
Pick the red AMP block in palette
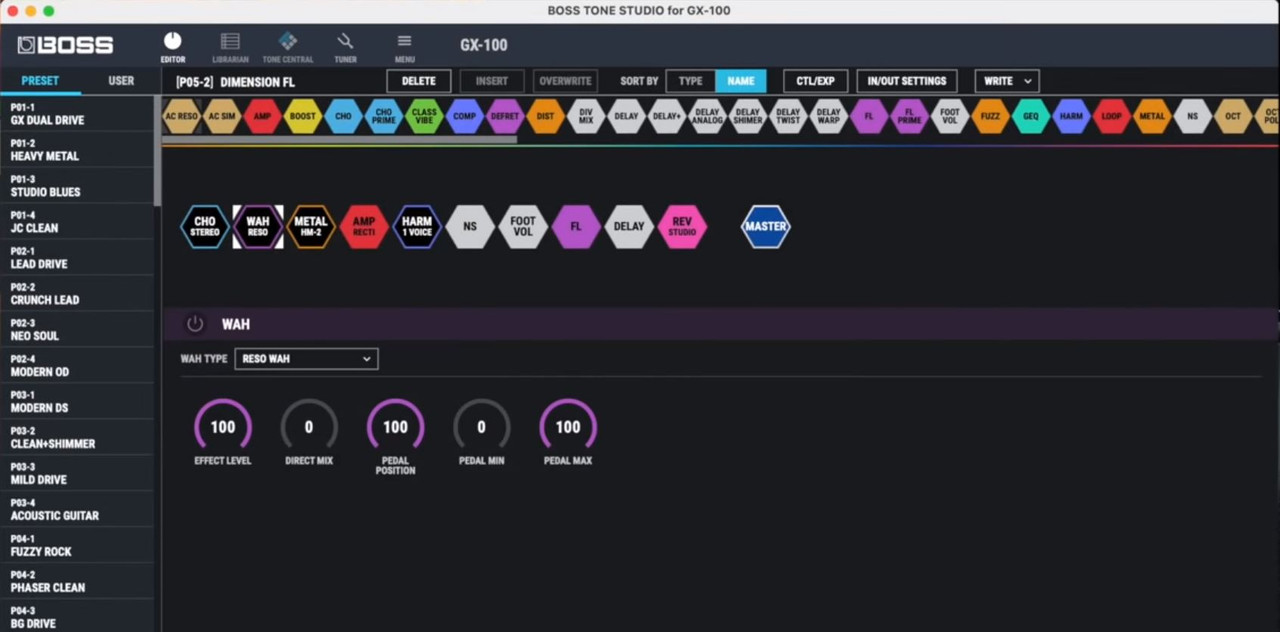pyautogui.click(x=262, y=116)
